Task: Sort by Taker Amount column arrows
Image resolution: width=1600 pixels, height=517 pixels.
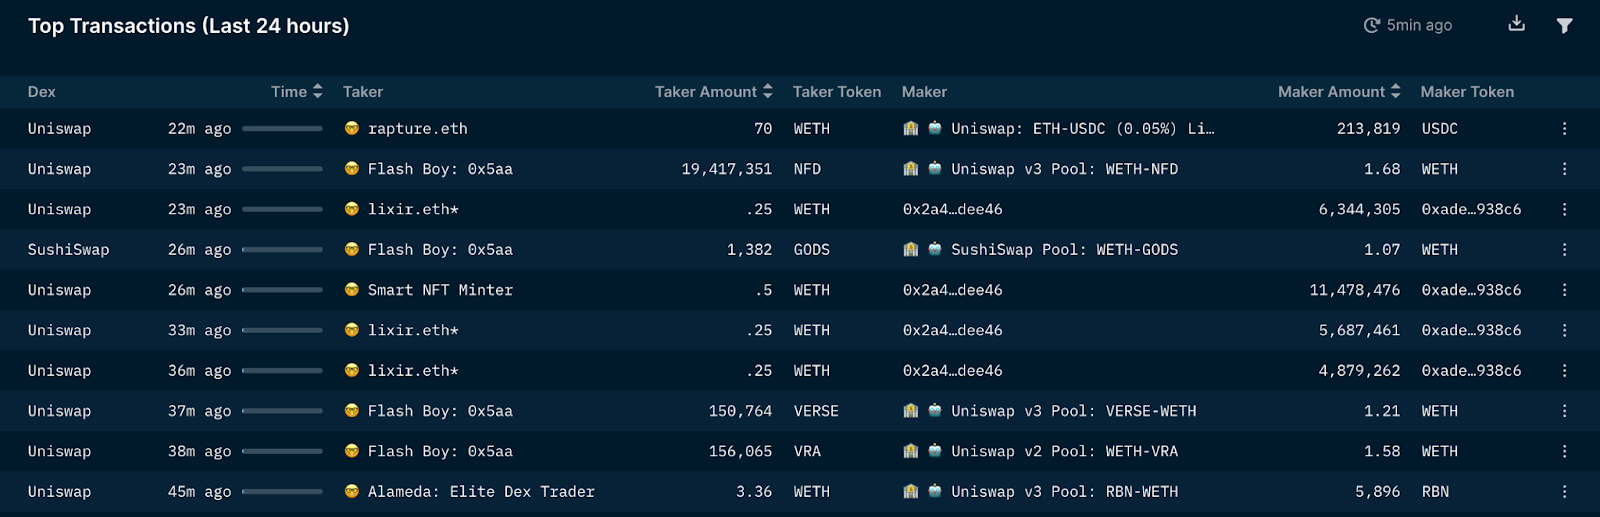Action: pos(768,91)
